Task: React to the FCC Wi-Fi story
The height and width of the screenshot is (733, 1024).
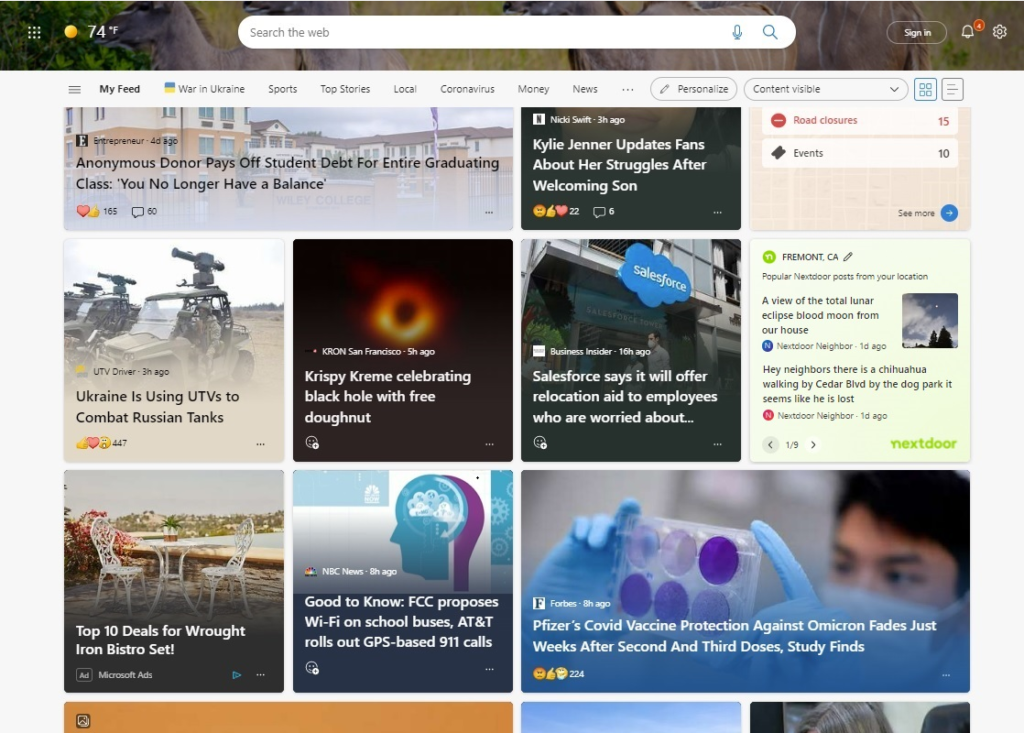Action: click(312, 668)
